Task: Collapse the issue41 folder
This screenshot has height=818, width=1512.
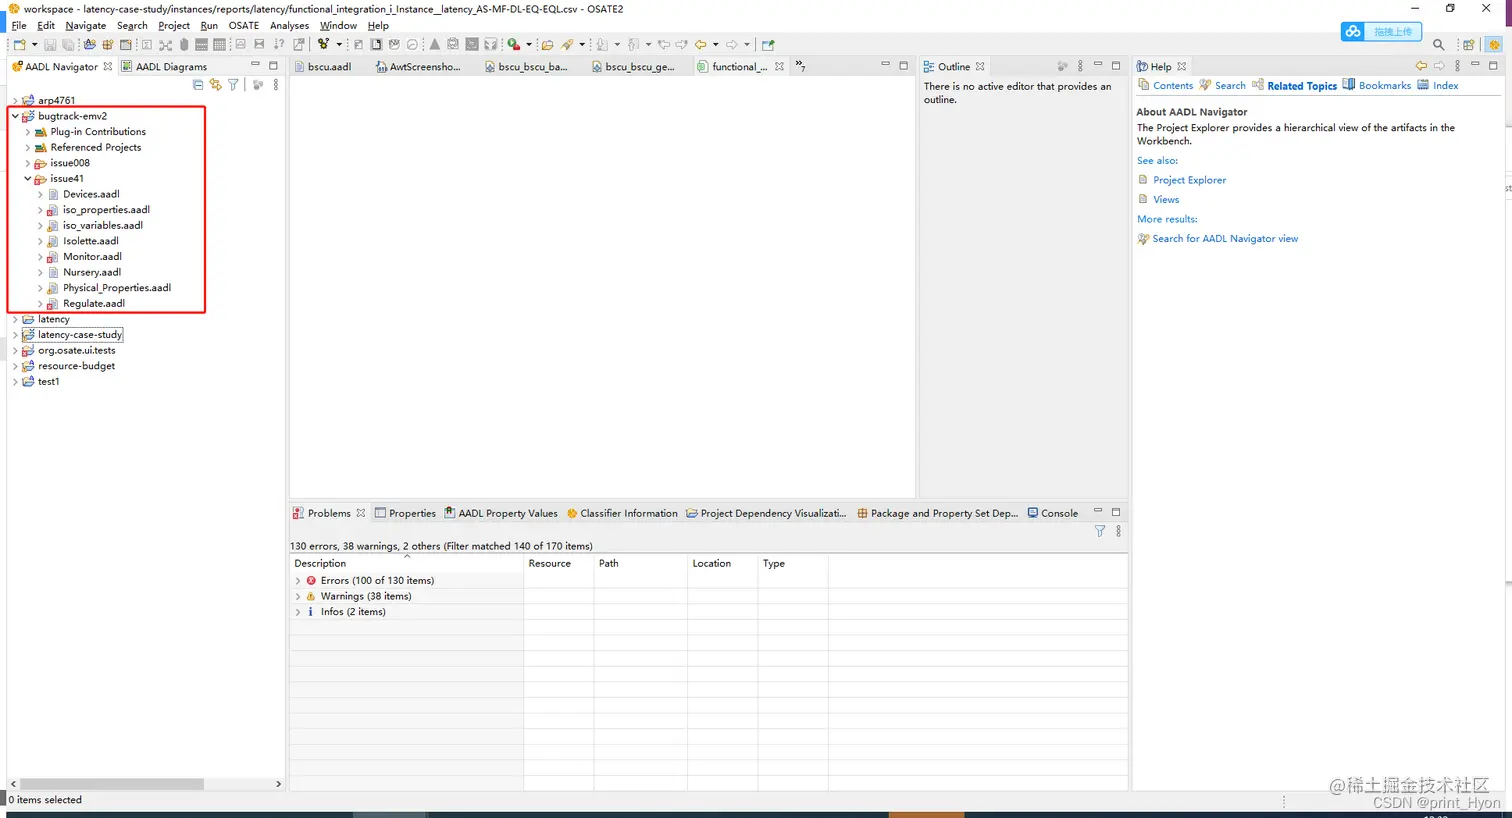Action: (x=28, y=179)
